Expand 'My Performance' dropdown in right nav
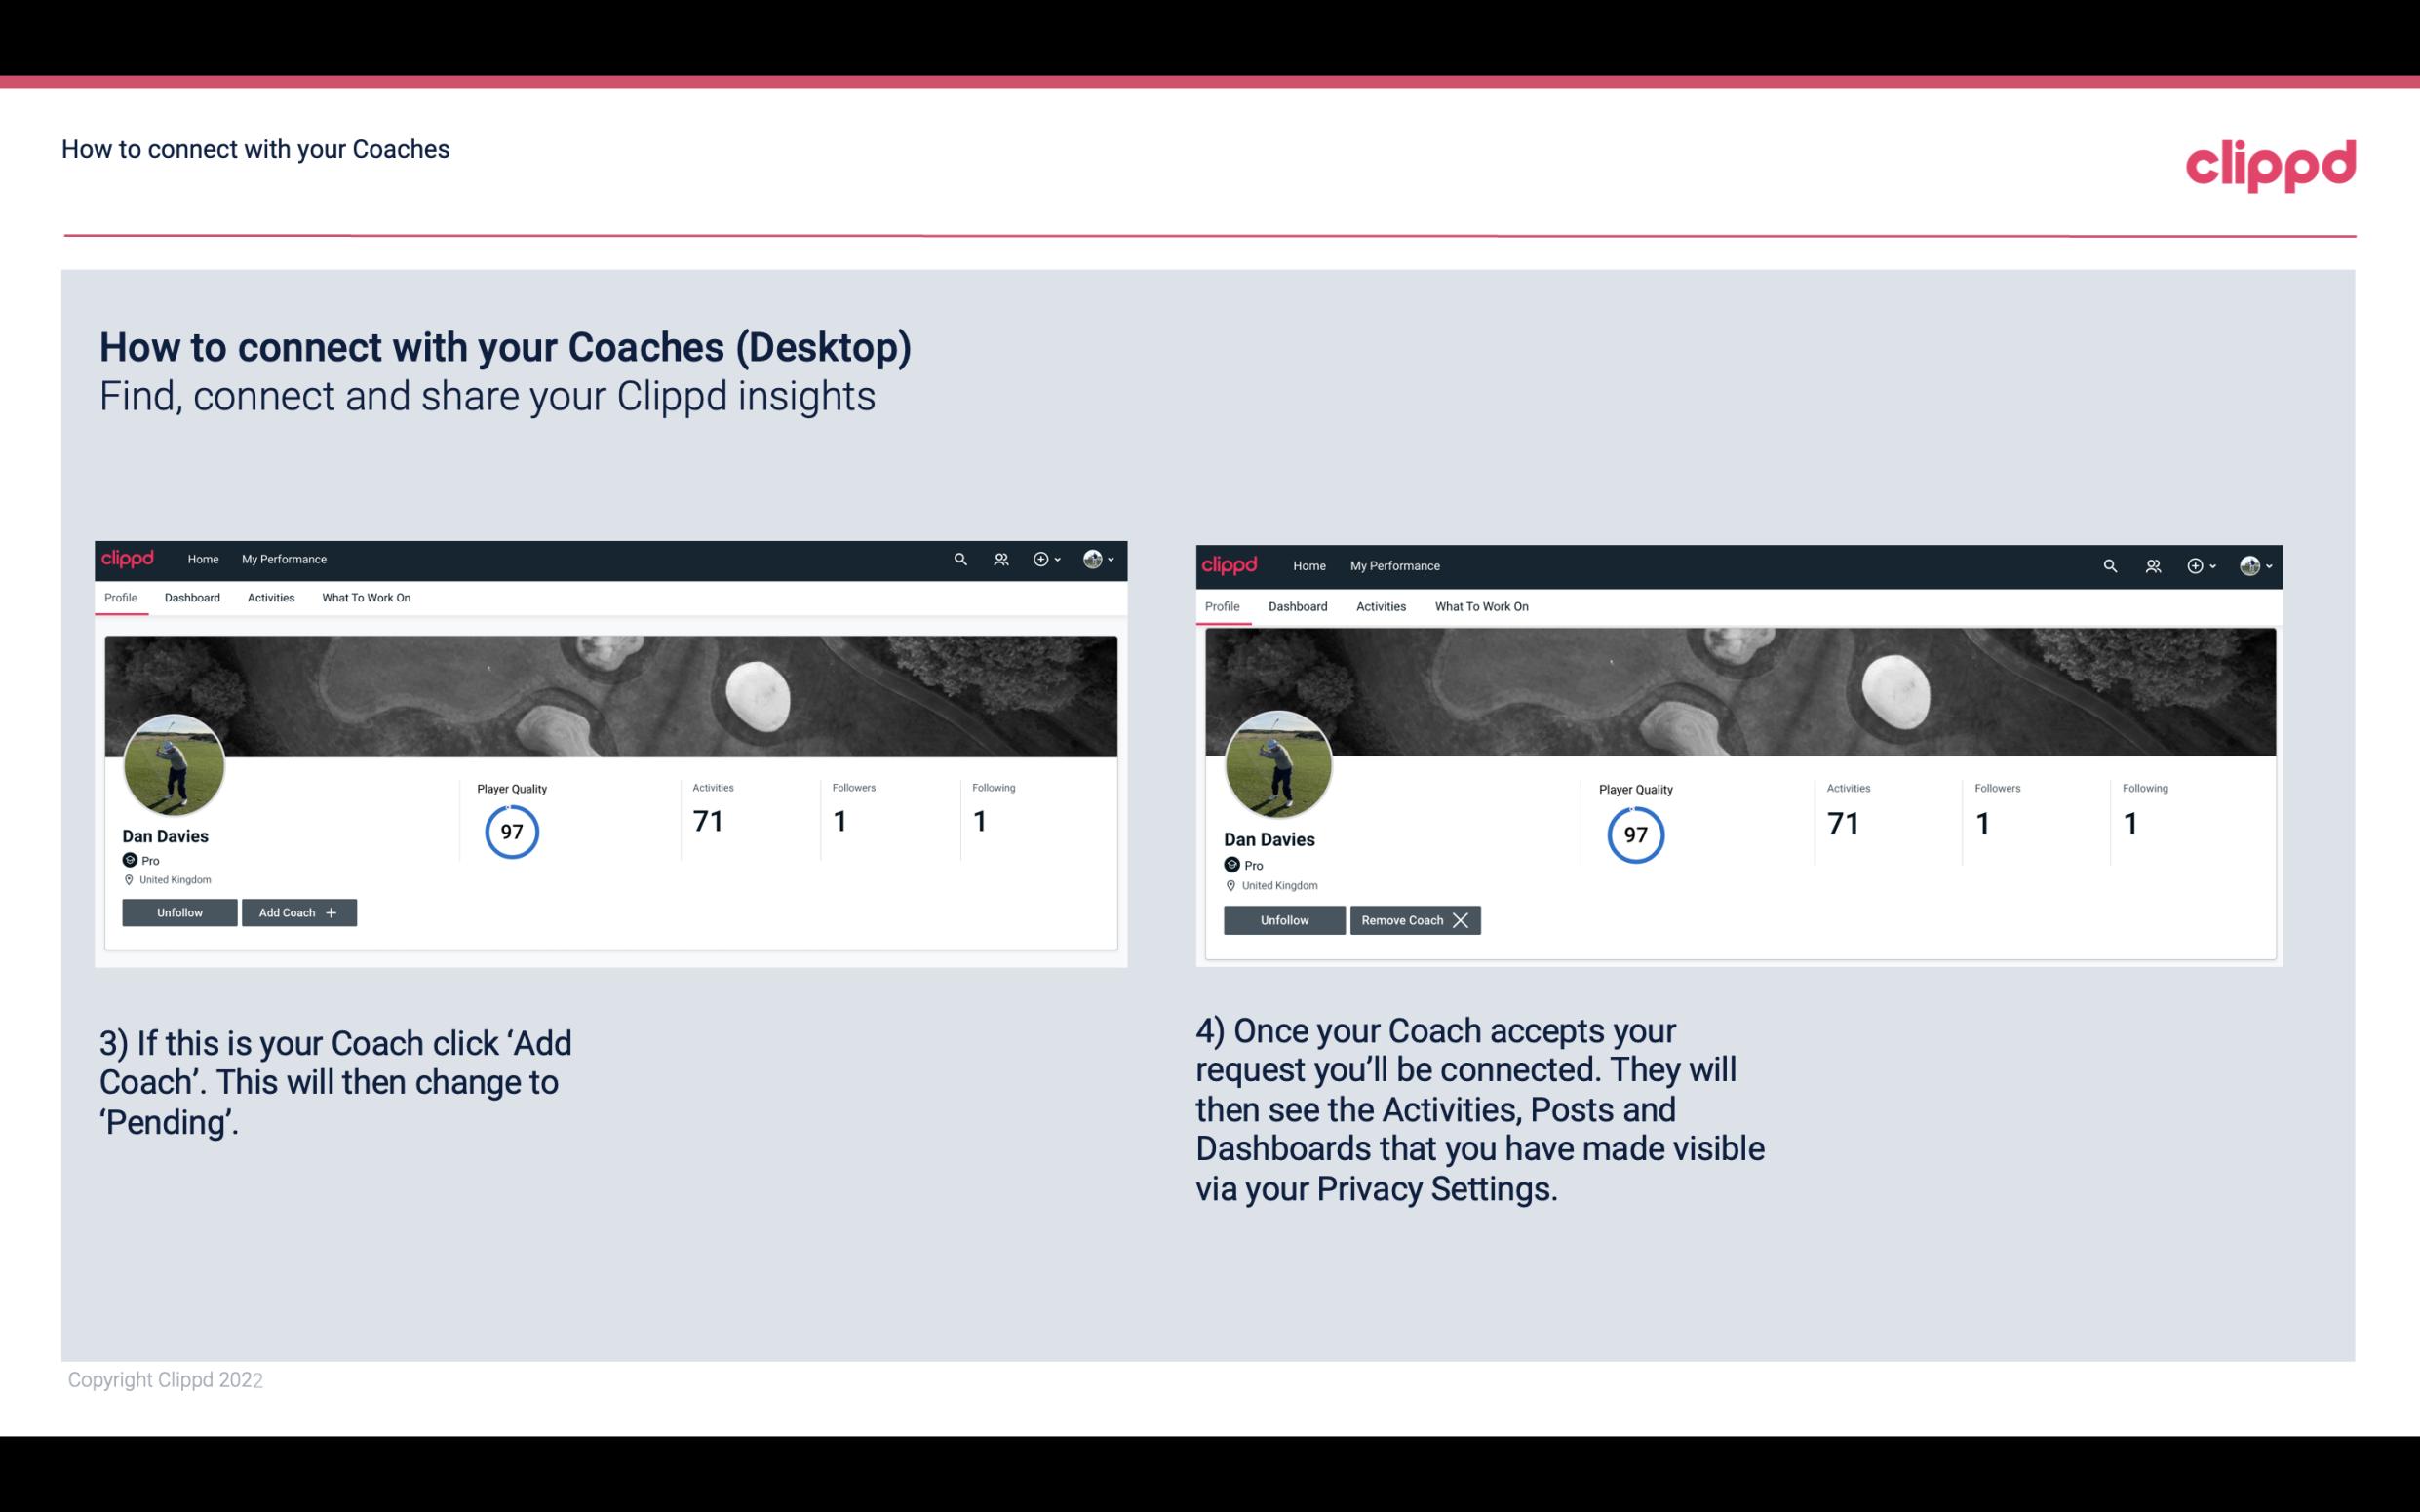The height and width of the screenshot is (1512, 2420). point(1395,564)
